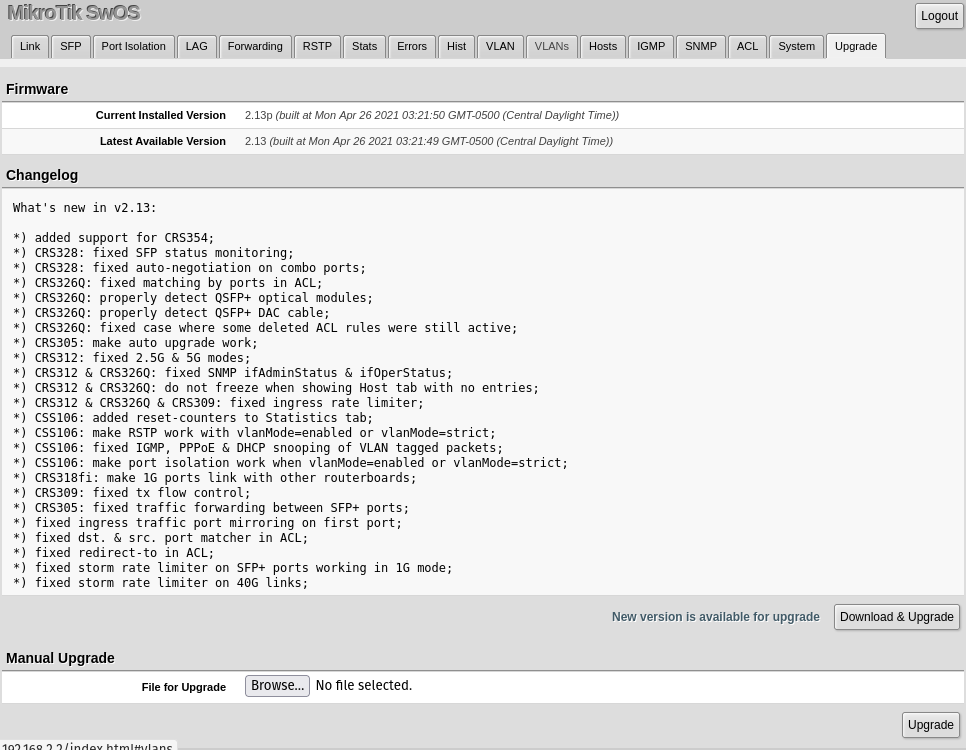Click Download & Upgrade button

click(896, 617)
